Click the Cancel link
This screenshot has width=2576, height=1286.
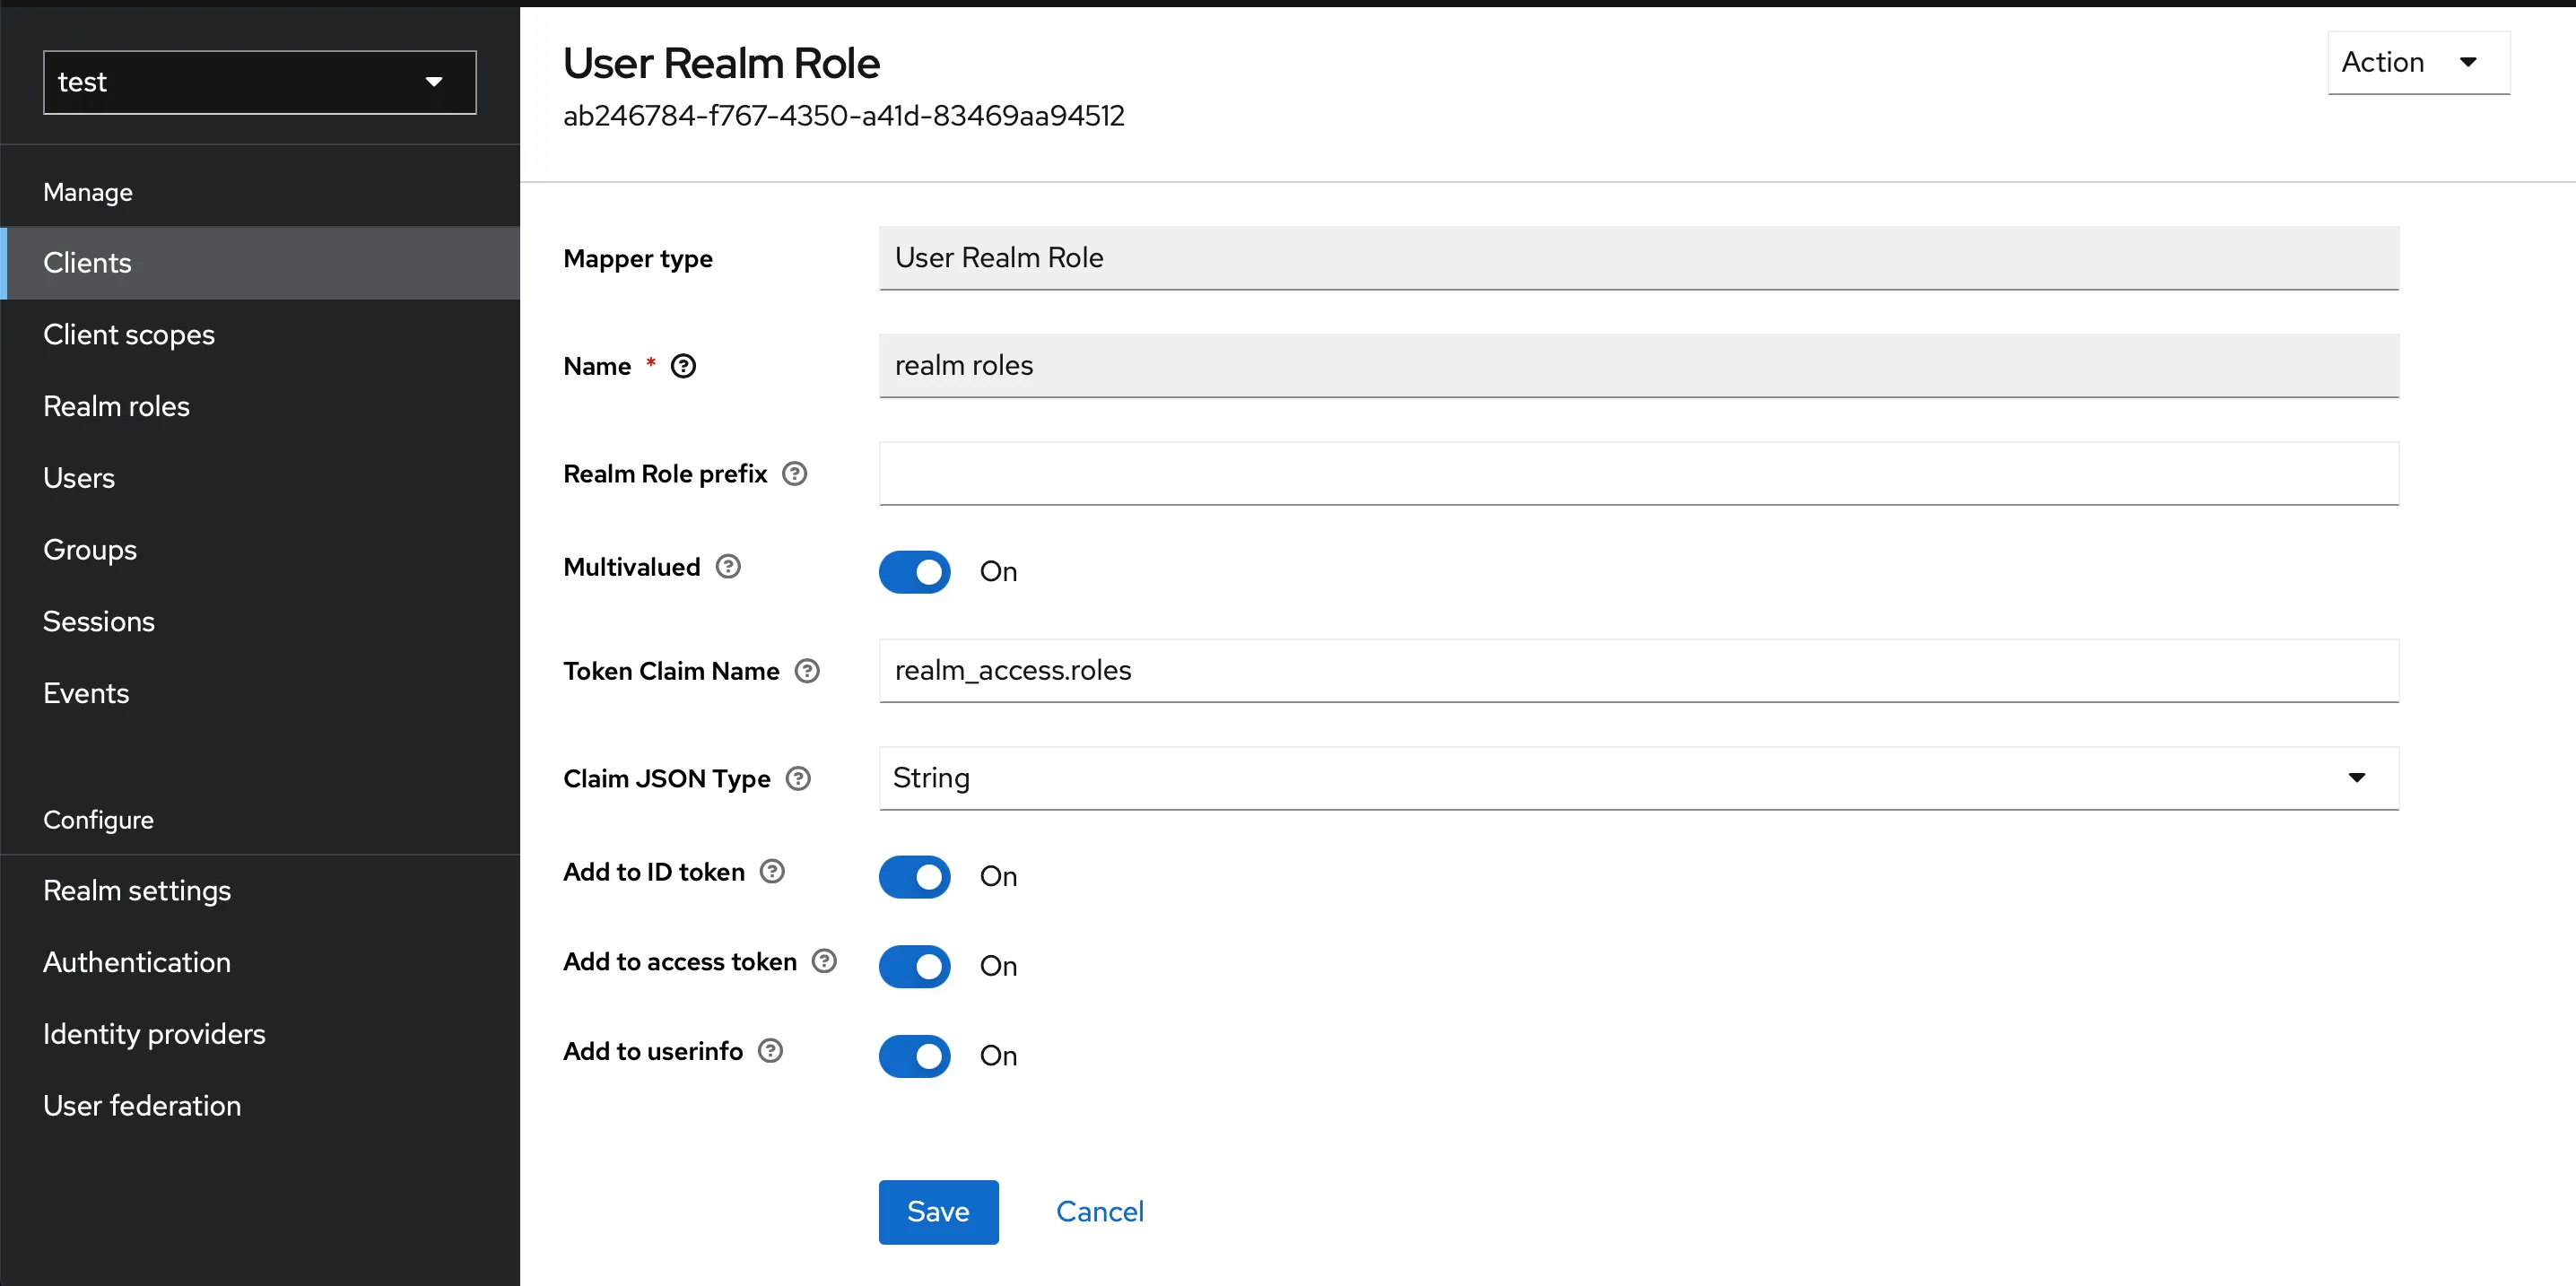[1099, 1212]
